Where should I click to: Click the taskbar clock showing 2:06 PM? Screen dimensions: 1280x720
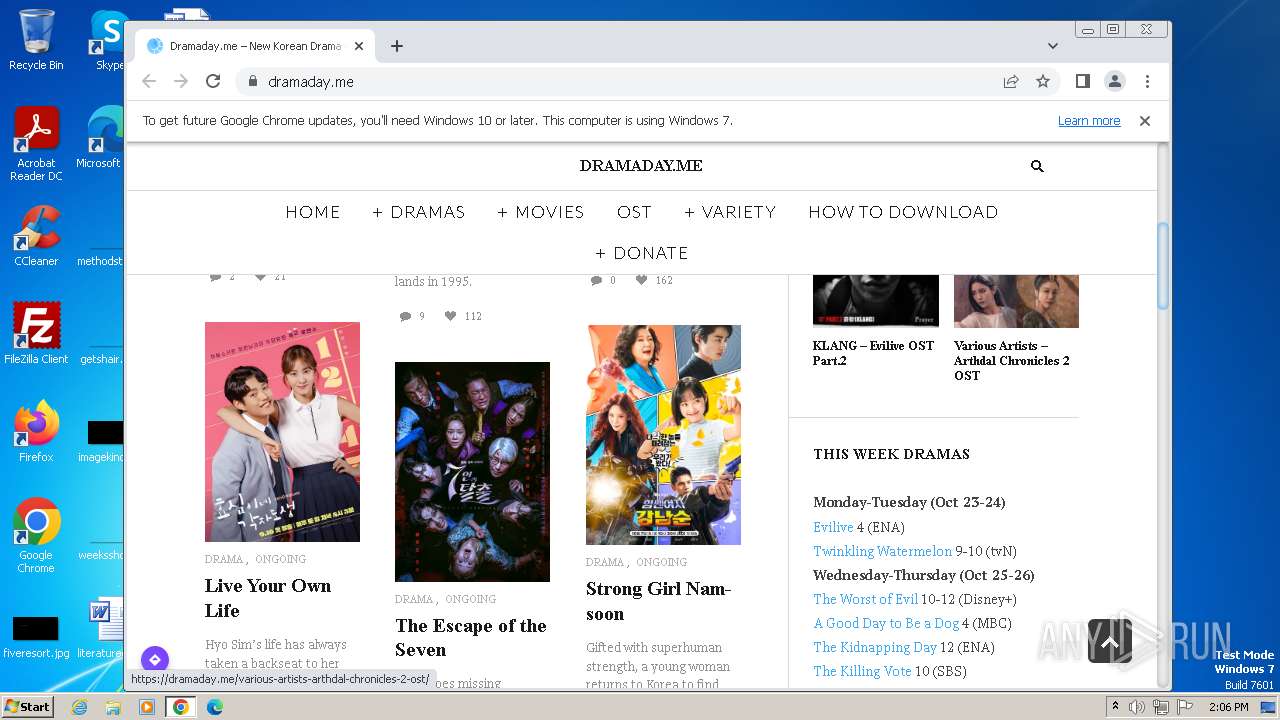point(1228,707)
